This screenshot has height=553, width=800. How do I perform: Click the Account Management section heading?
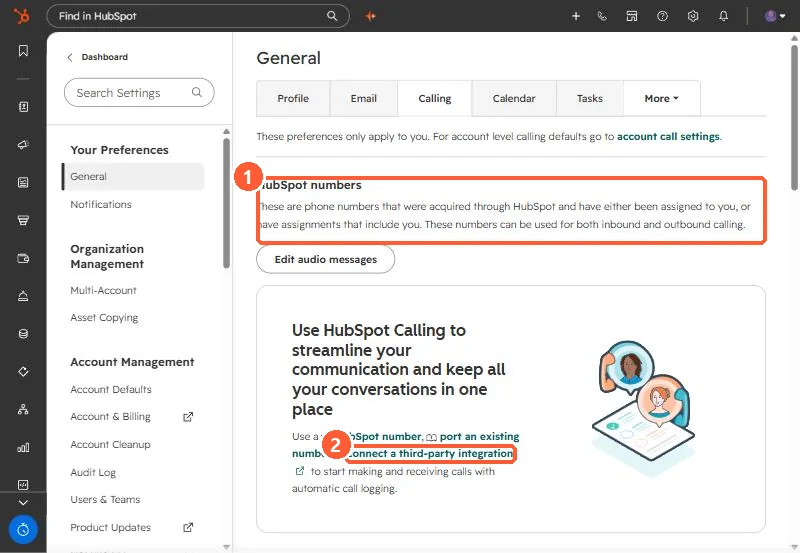(132, 362)
